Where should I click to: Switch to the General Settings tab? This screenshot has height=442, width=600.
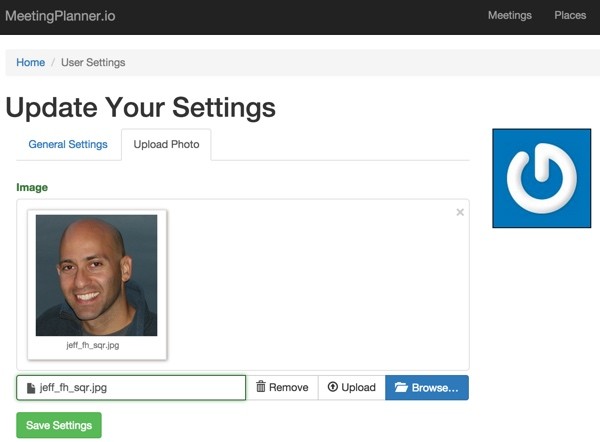(x=68, y=144)
